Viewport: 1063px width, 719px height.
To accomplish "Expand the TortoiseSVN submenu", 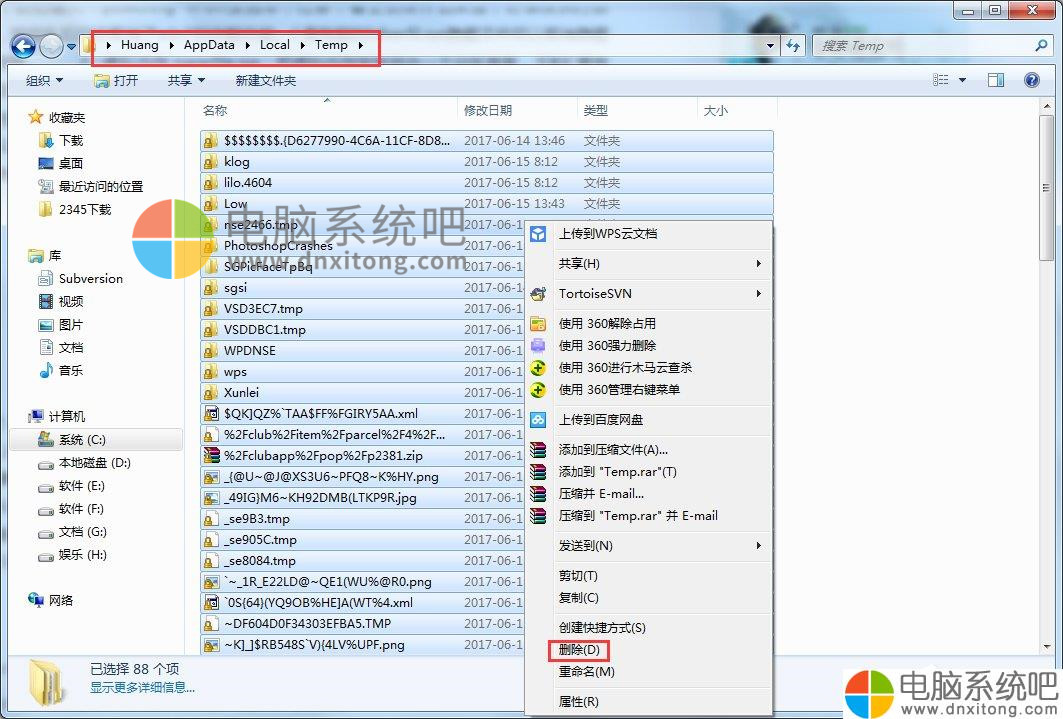I will point(758,294).
